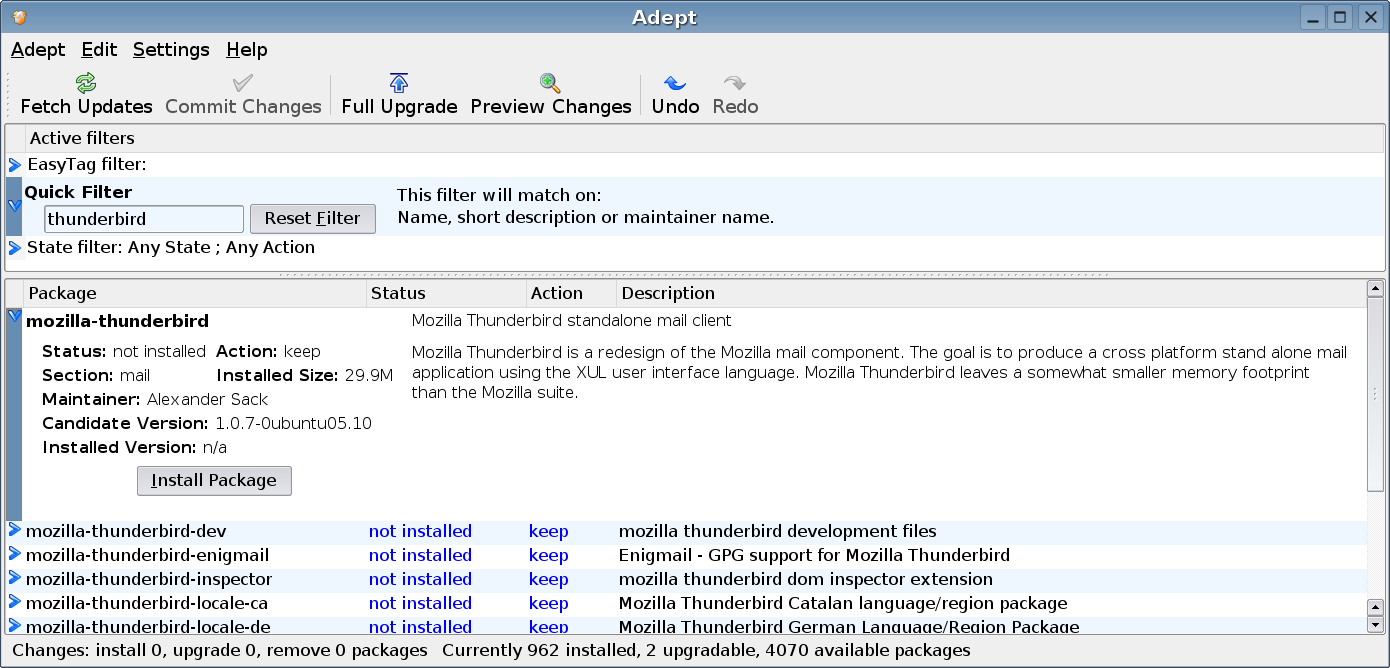1390x668 pixels.
Task: Open the Edit menu
Action: pyautogui.click(x=99, y=49)
